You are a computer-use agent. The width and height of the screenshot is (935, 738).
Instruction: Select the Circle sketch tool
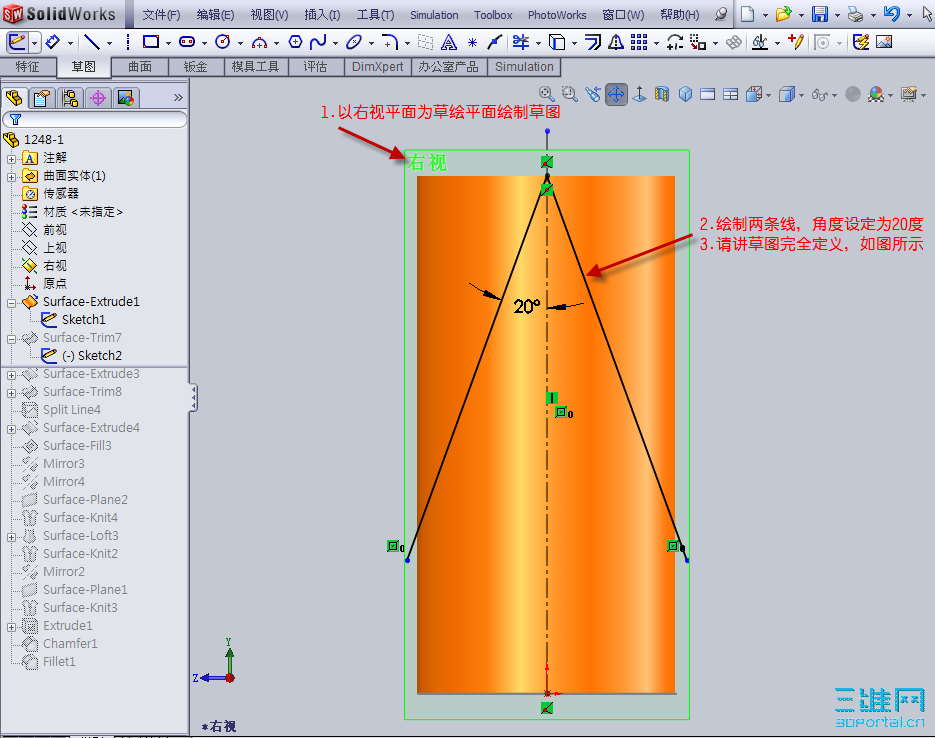[x=223, y=42]
